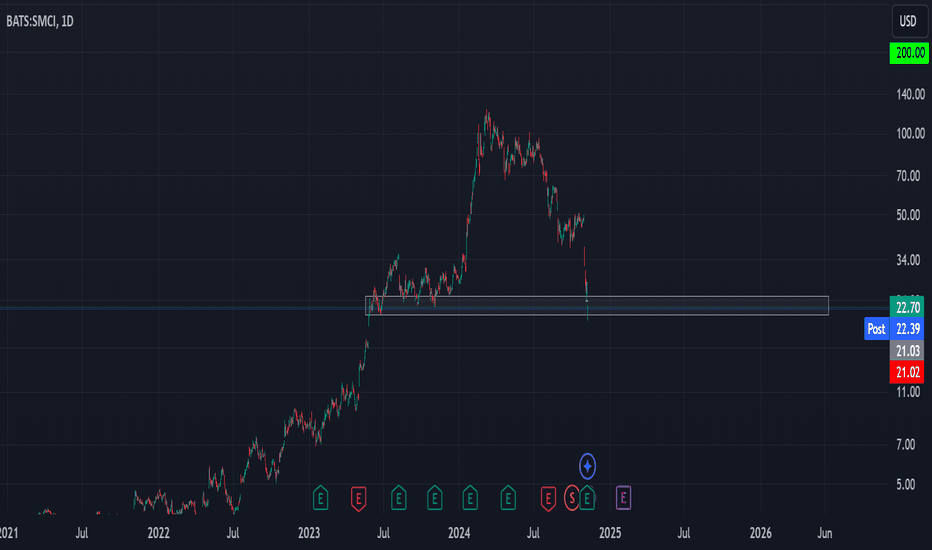Image resolution: width=932 pixels, height=550 pixels.
Task: Click the 2023 label on the time axis
Action: tap(308, 533)
